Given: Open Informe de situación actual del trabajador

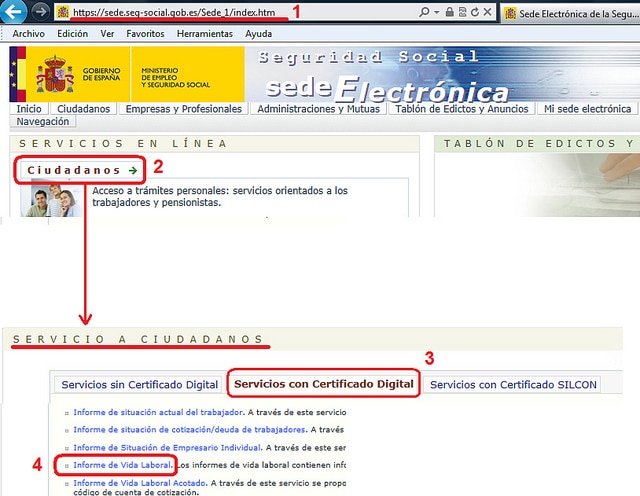Looking at the screenshot, I should pos(157,412).
